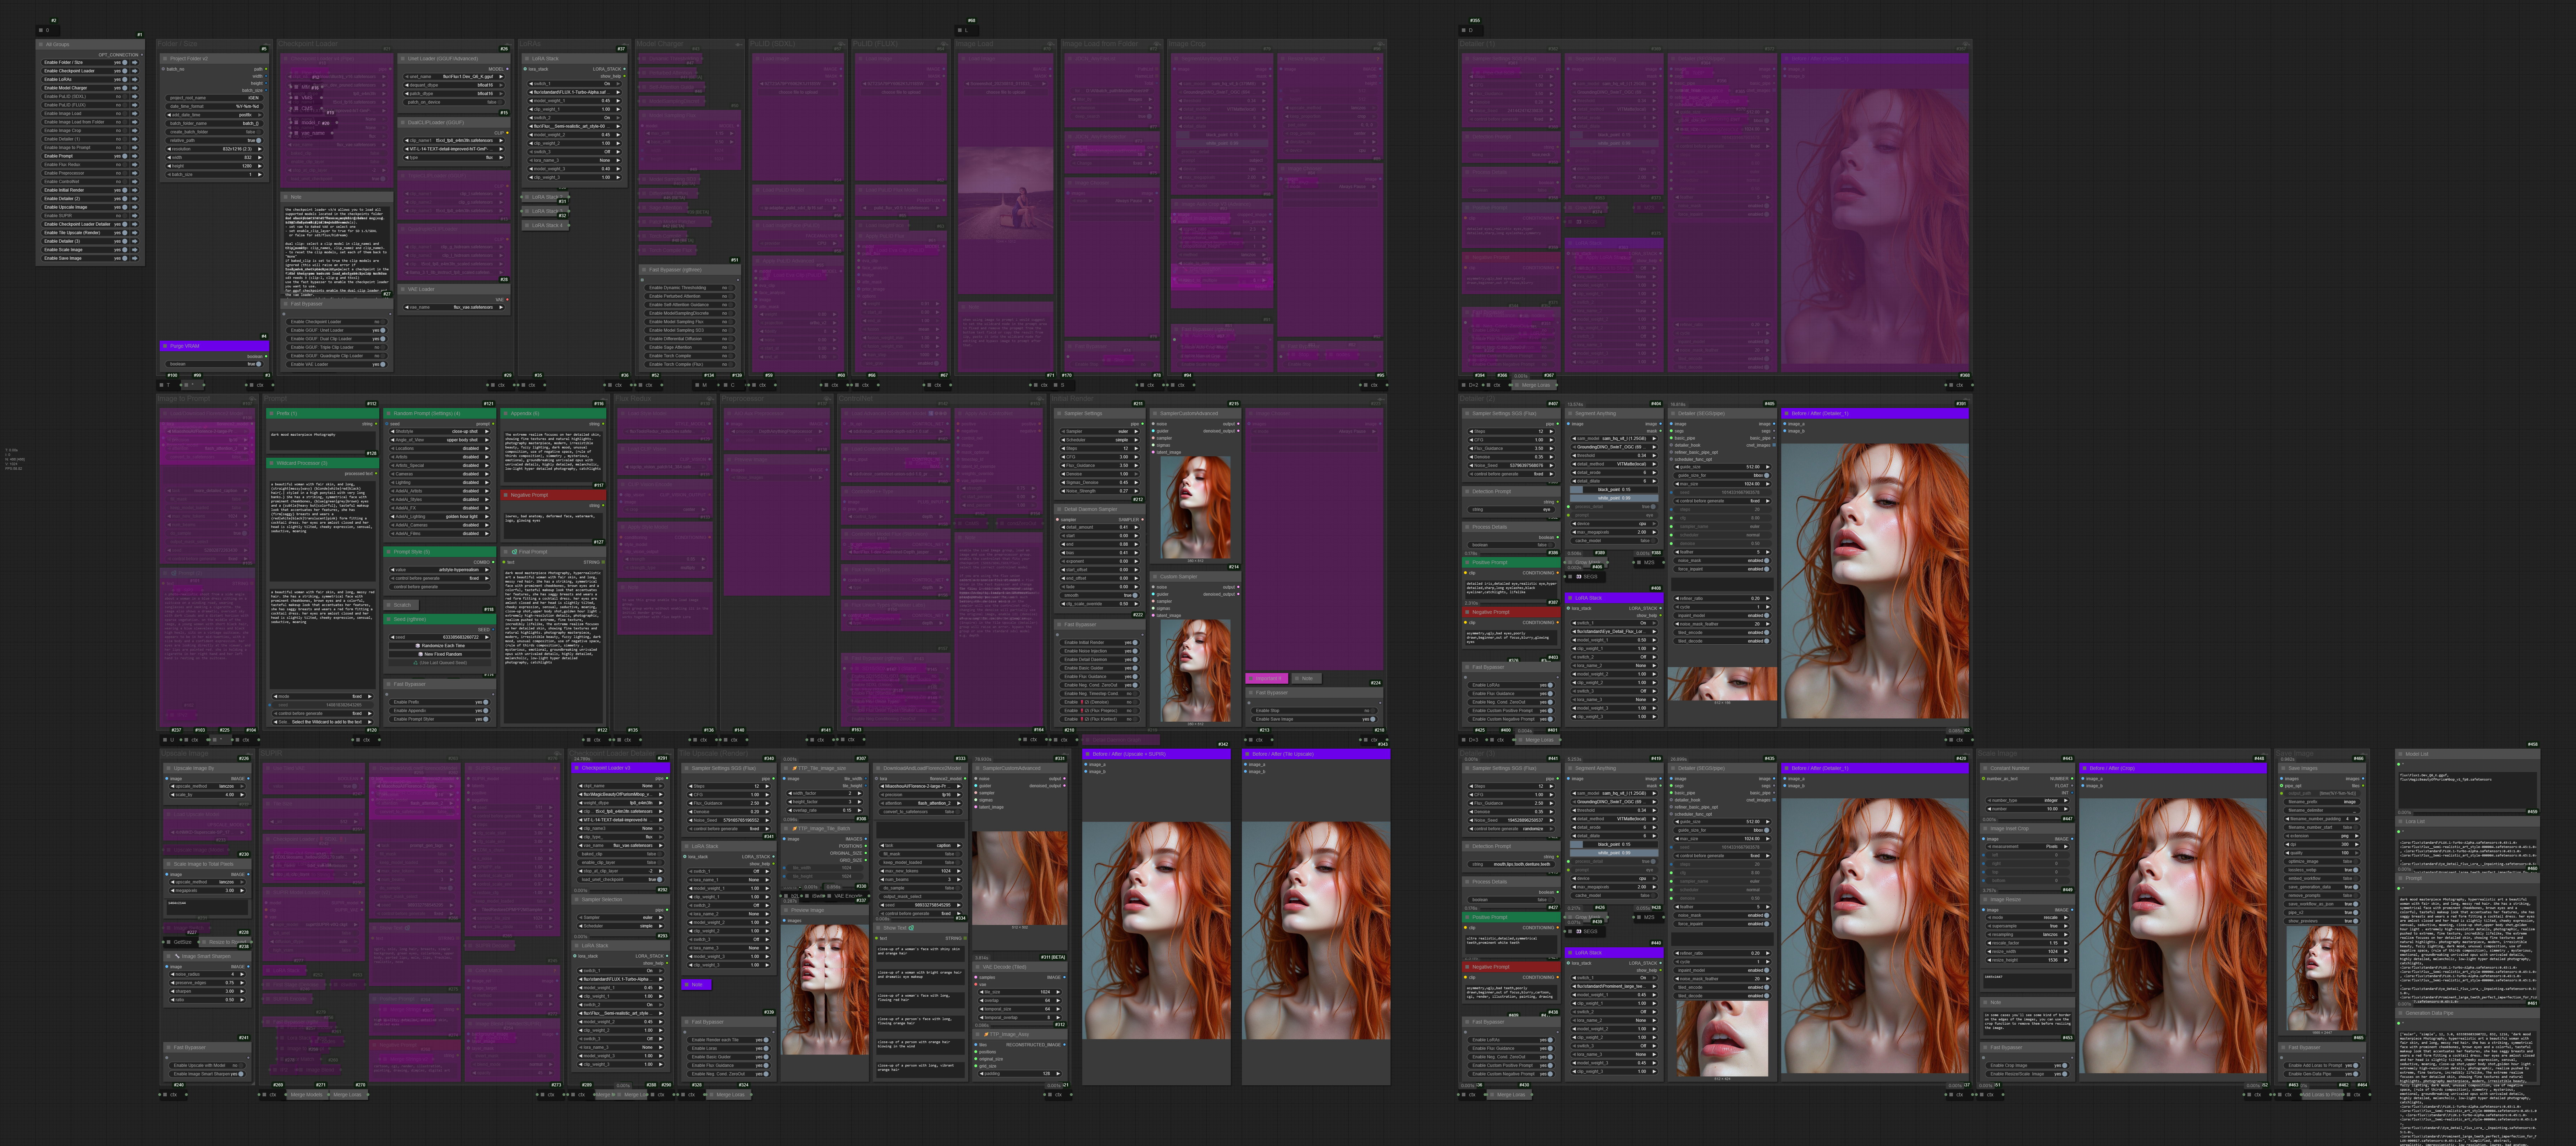Increase the Steps value in Sampler Settings

click(1137, 449)
